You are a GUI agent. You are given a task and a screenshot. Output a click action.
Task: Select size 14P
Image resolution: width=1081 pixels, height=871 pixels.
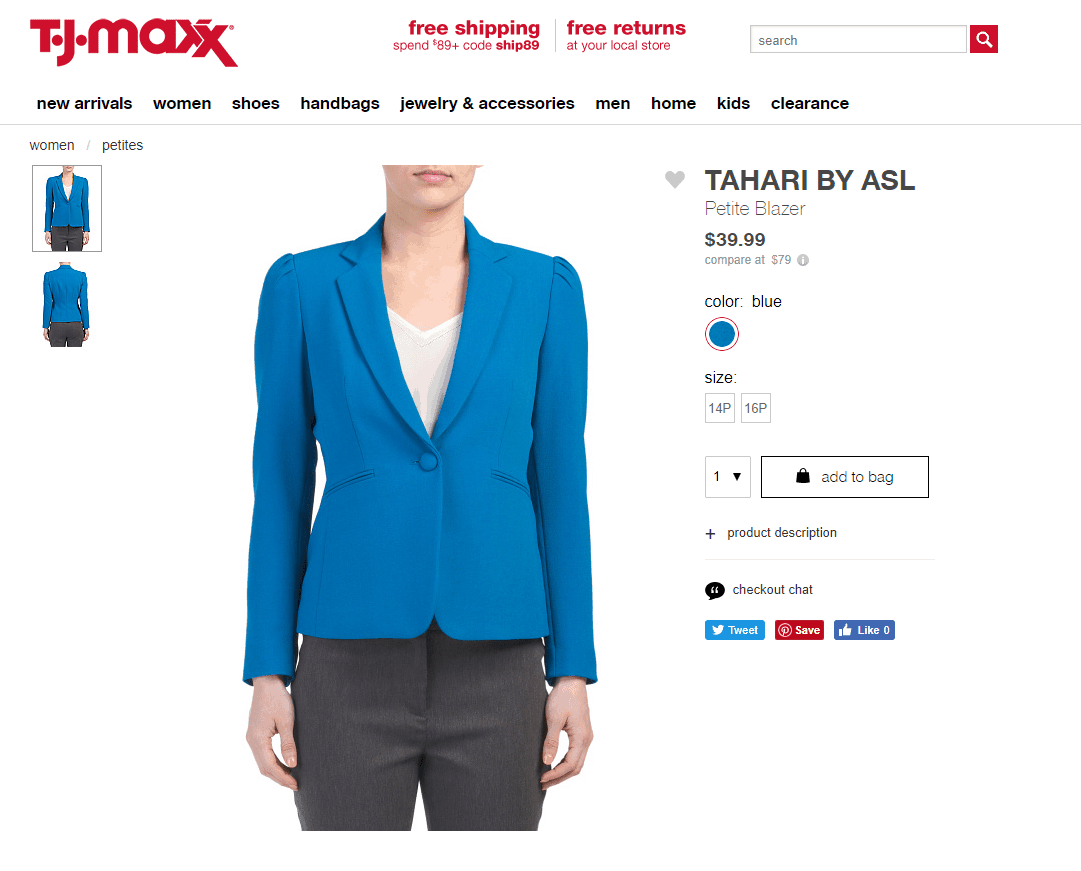pyautogui.click(x=720, y=408)
